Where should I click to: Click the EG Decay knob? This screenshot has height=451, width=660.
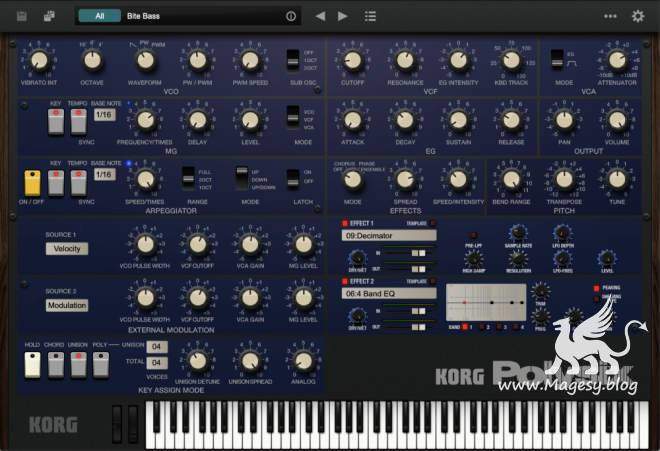pyautogui.click(x=405, y=120)
